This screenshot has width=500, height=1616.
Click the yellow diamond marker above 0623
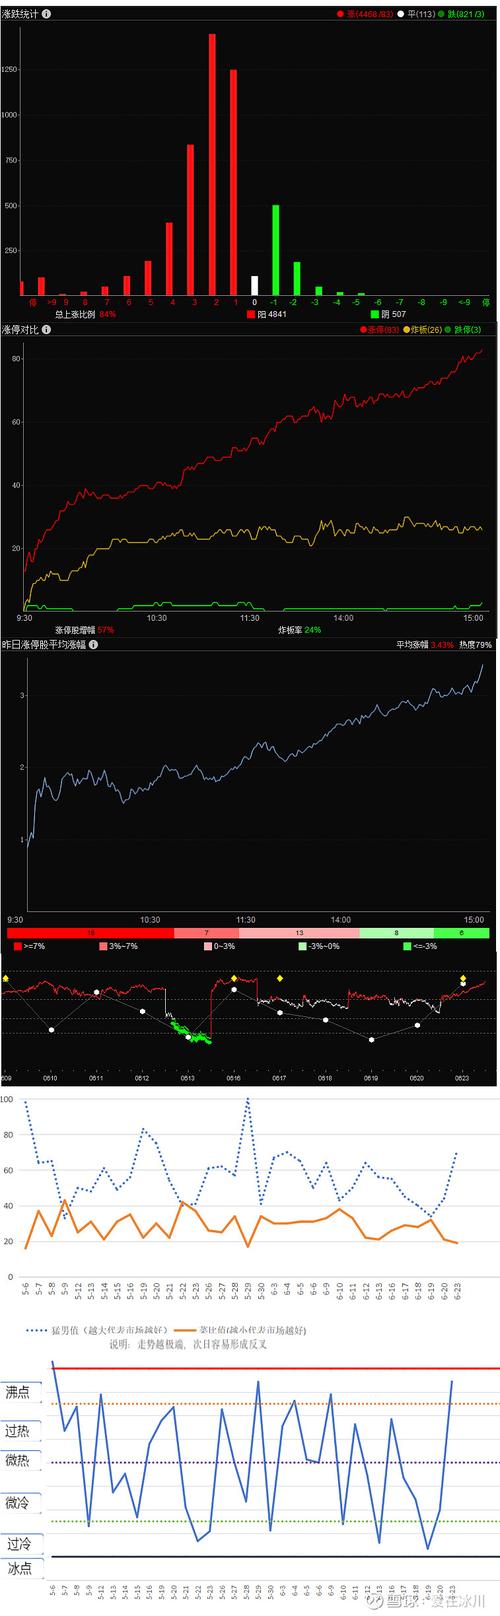[463, 978]
